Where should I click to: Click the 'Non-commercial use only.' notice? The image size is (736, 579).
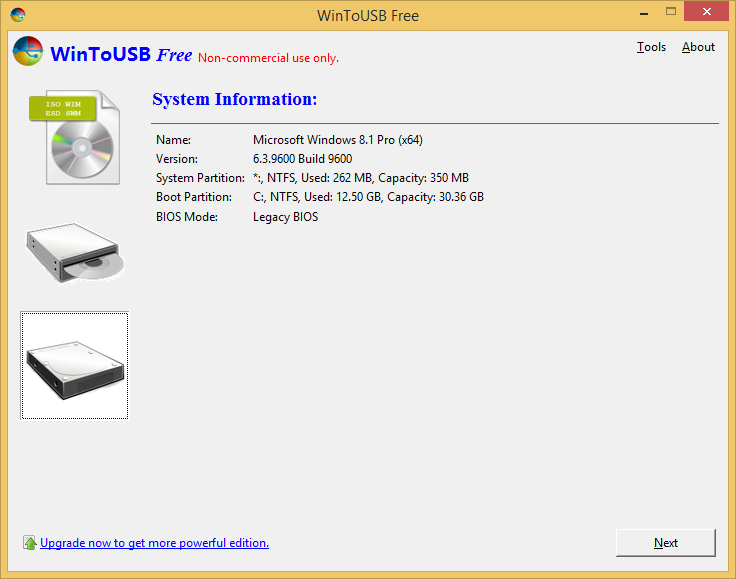(x=268, y=58)
